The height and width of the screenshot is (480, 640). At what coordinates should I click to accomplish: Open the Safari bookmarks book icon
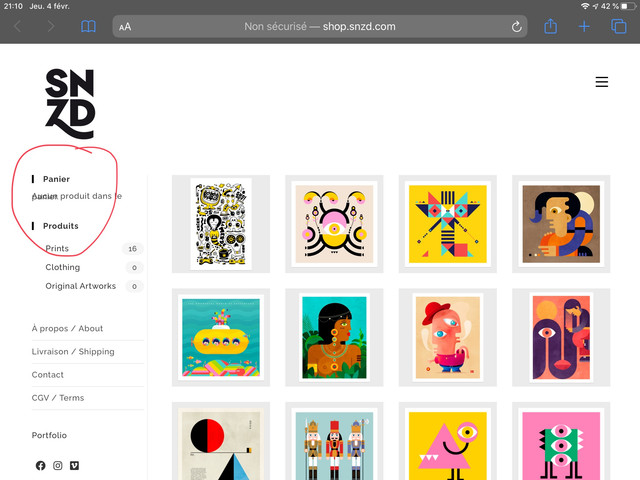click(x=88, y=27)
